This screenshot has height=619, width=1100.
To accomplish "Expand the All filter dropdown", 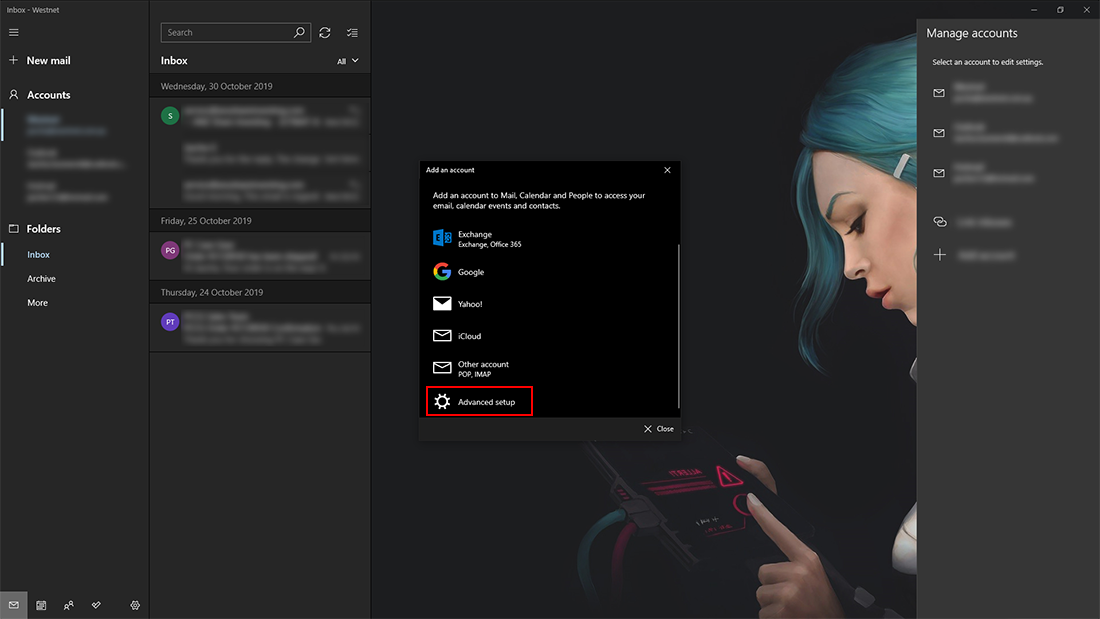I will coord(347,61).
